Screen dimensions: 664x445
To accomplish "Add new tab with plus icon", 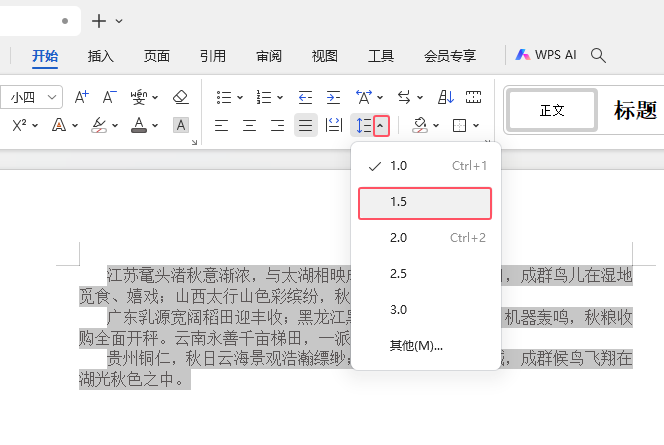I will (99, 21).
